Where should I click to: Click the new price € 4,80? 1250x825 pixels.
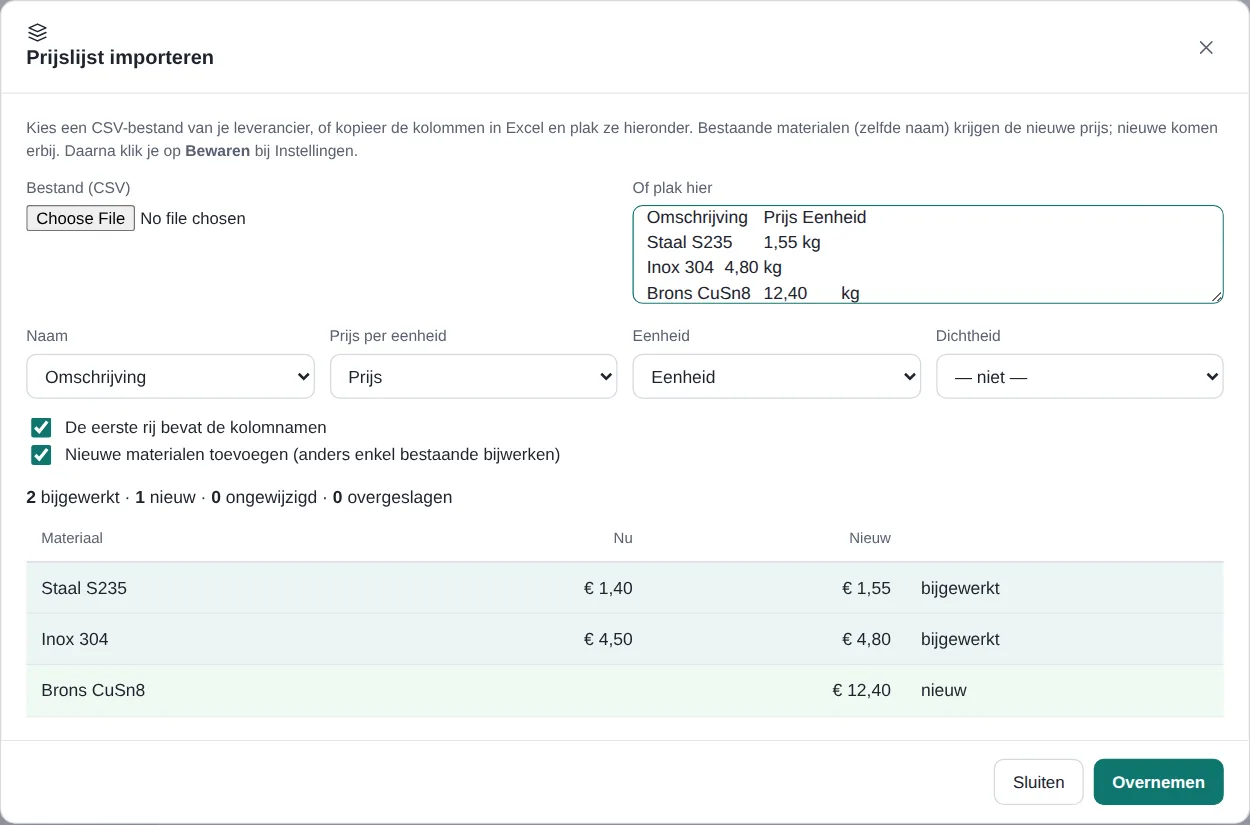[x=866, y=639]
